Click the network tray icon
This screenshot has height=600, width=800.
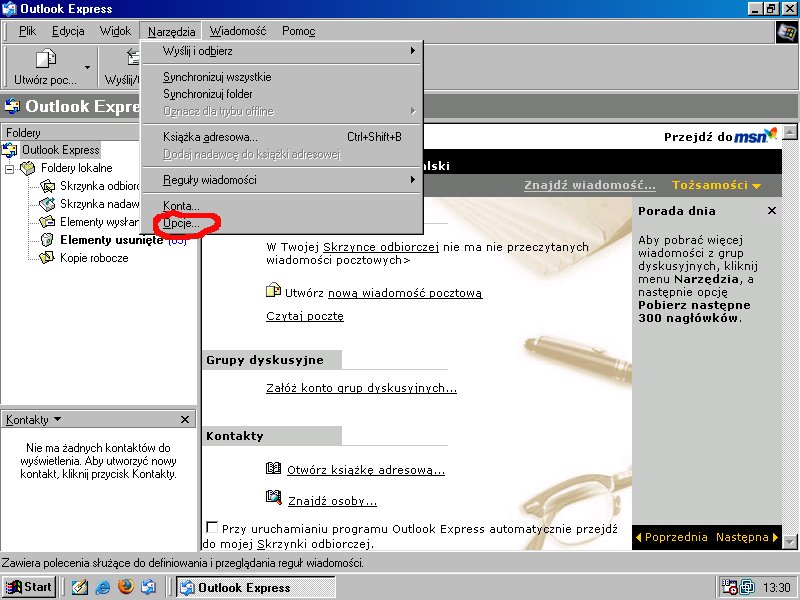[x=747, y=587]
